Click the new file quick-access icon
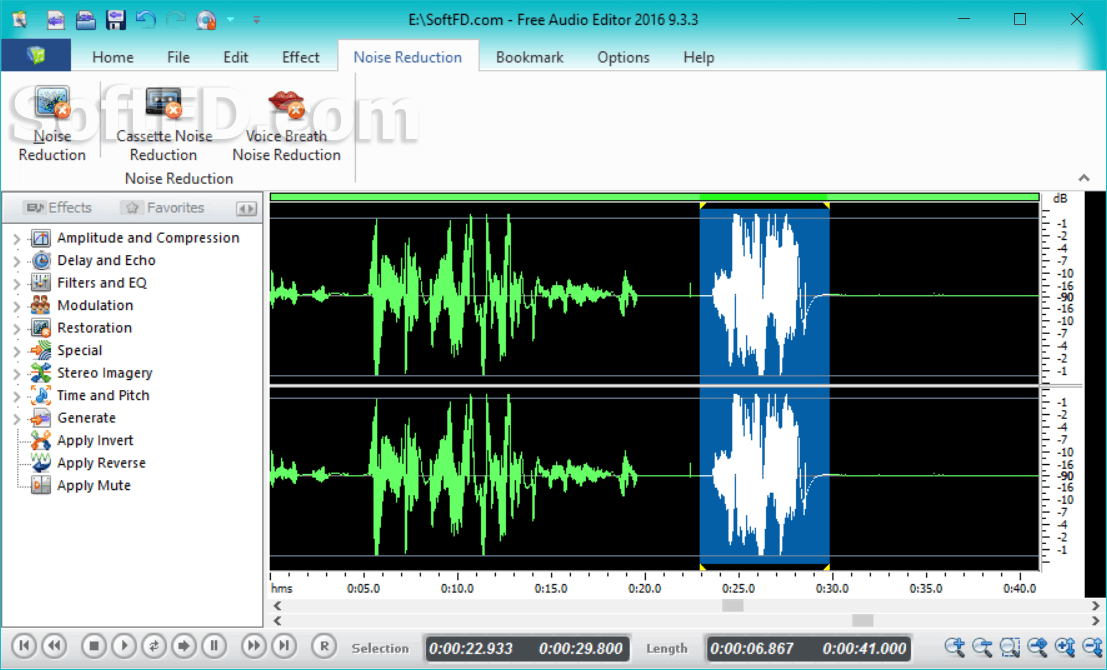 coord(55,19)
